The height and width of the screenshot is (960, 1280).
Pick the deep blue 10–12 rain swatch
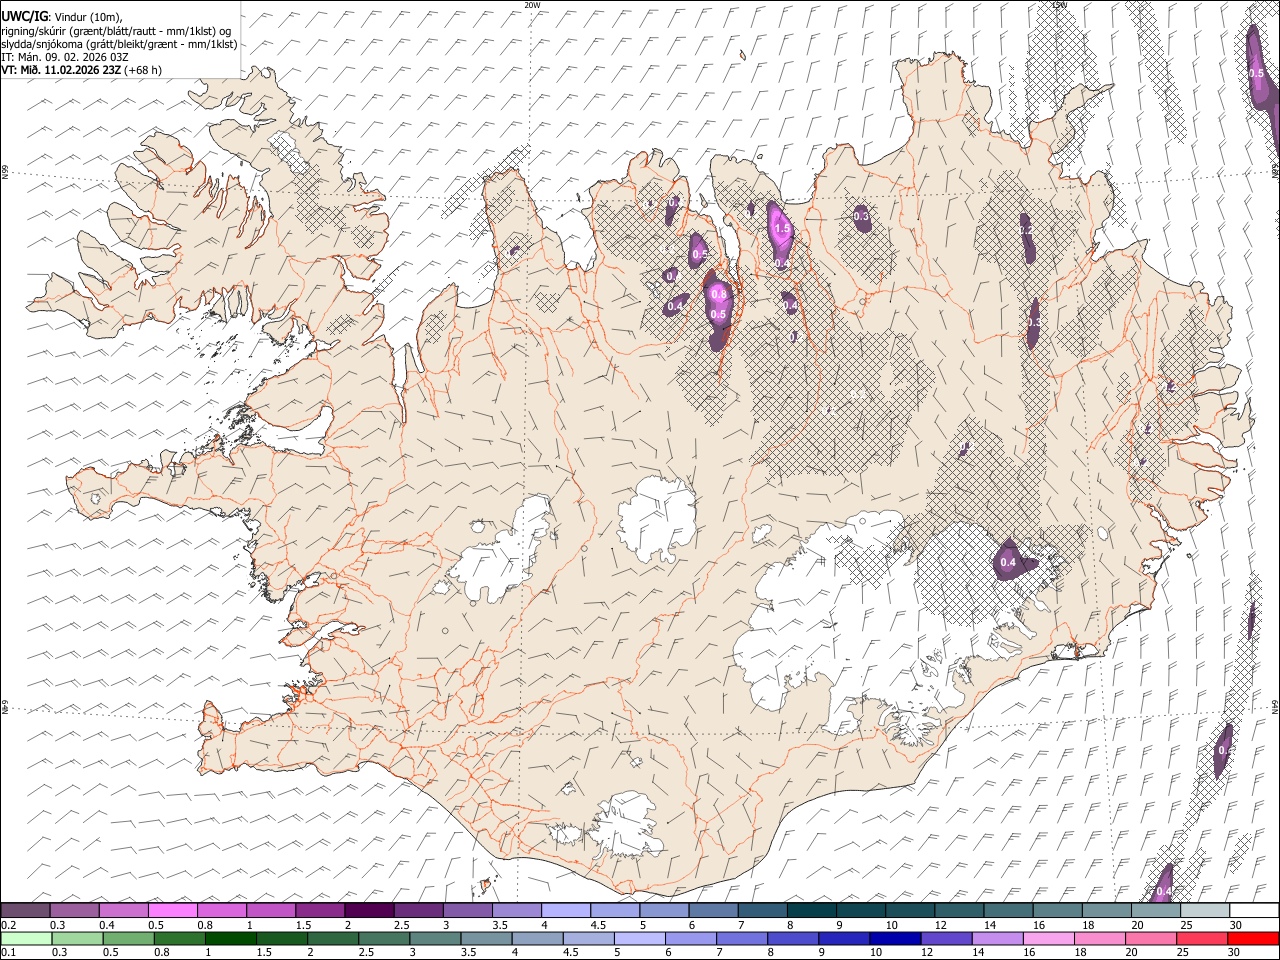click(894, 938)
